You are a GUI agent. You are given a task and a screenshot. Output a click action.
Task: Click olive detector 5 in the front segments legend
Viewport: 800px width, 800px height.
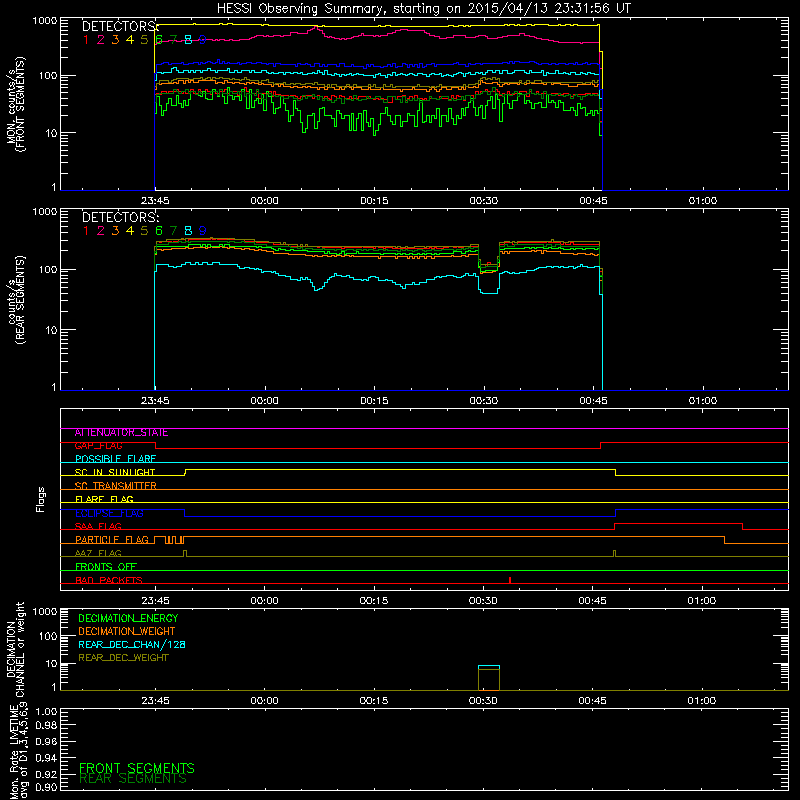point(144,39)
